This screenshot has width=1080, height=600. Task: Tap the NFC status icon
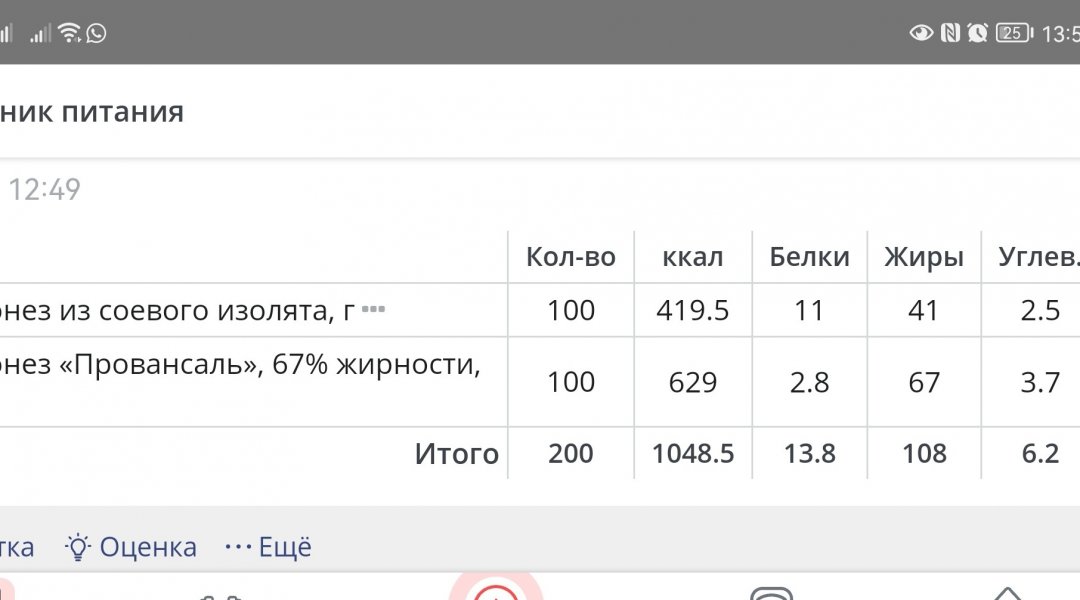click(950, 33)
